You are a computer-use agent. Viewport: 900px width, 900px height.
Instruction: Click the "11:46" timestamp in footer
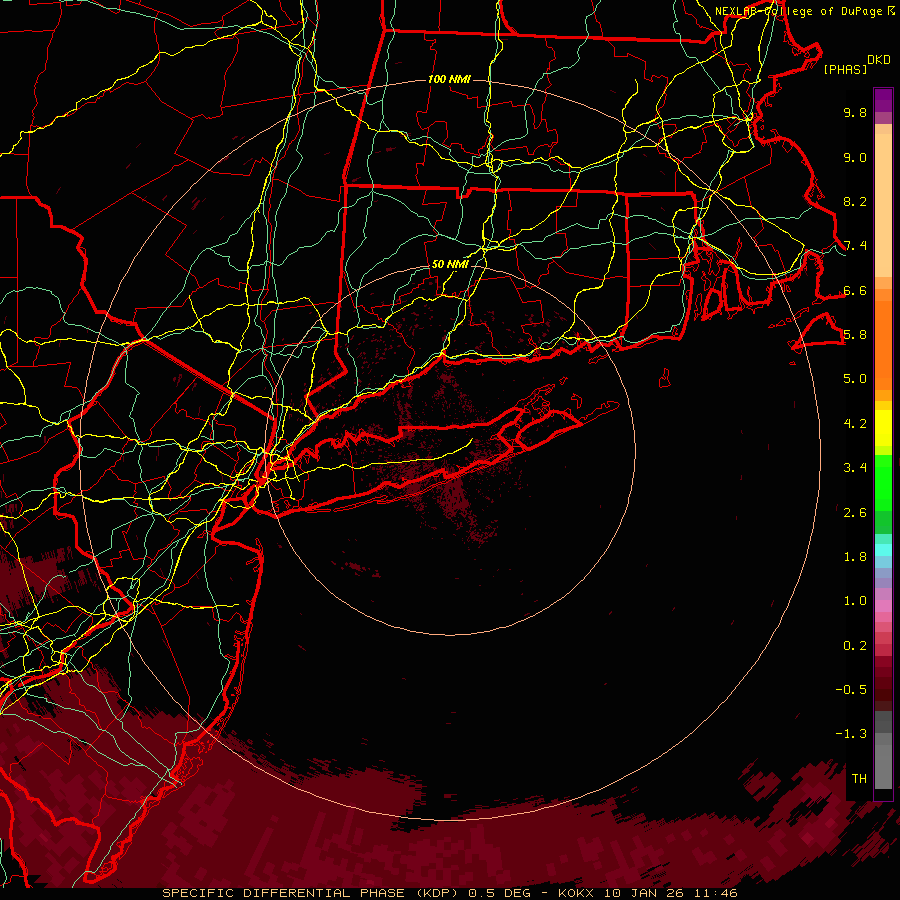click(715, 893)
